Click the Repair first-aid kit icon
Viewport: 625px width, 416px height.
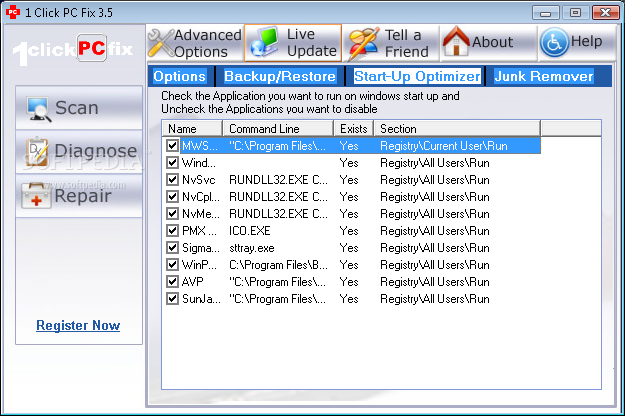tap(36, 196)
